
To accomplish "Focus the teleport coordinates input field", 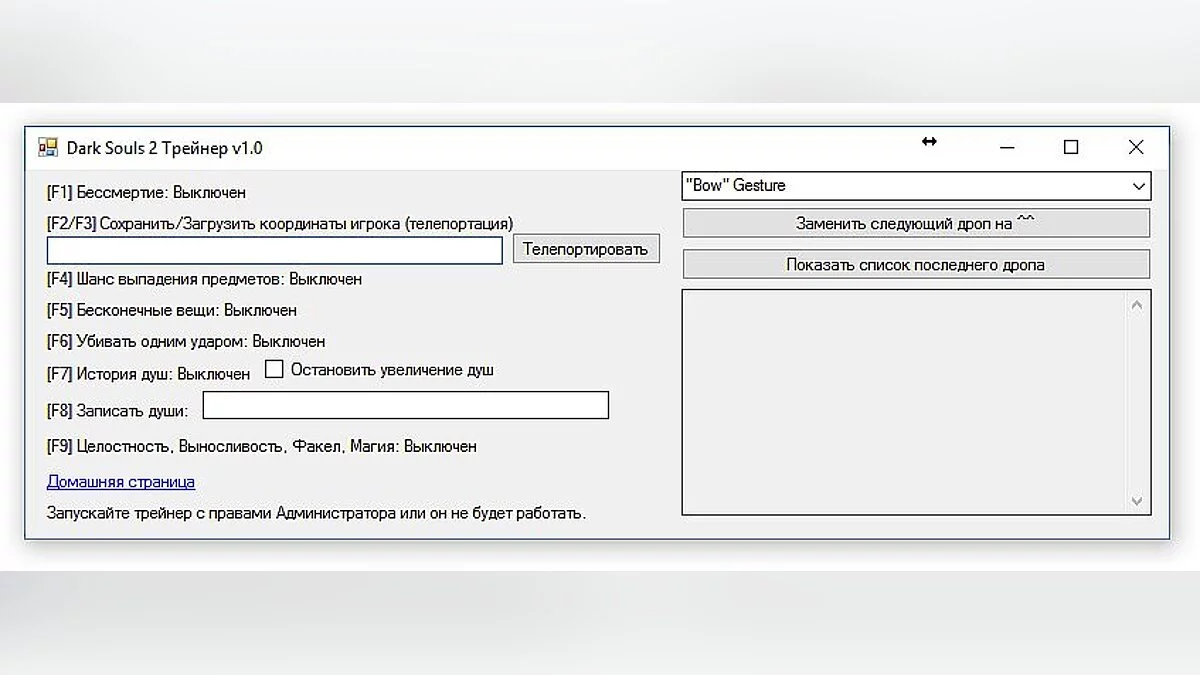I will pos(274,250).
